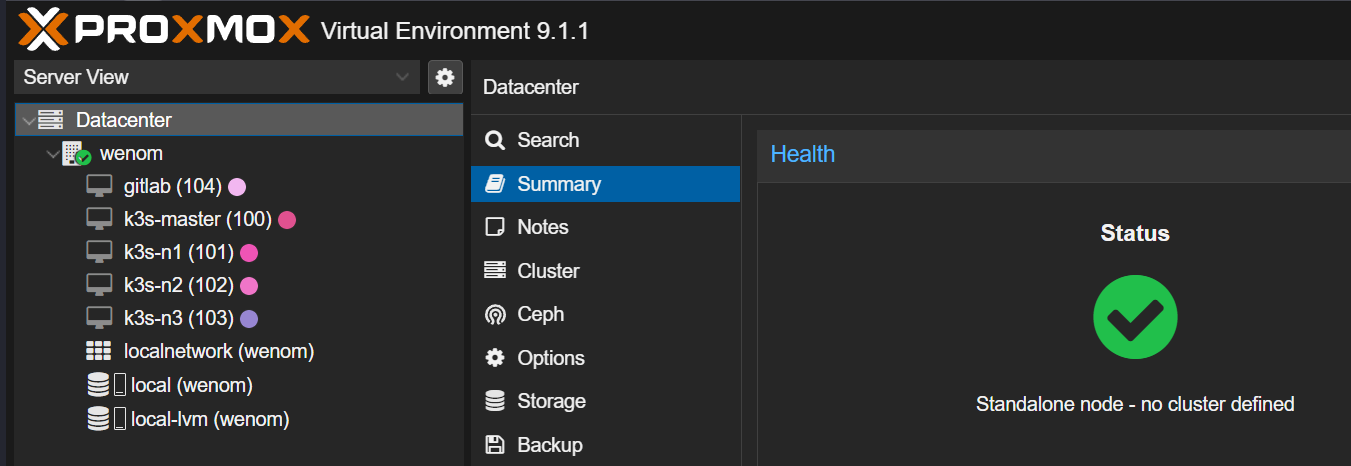Click the green health status checkmark

click(1135, 316)
